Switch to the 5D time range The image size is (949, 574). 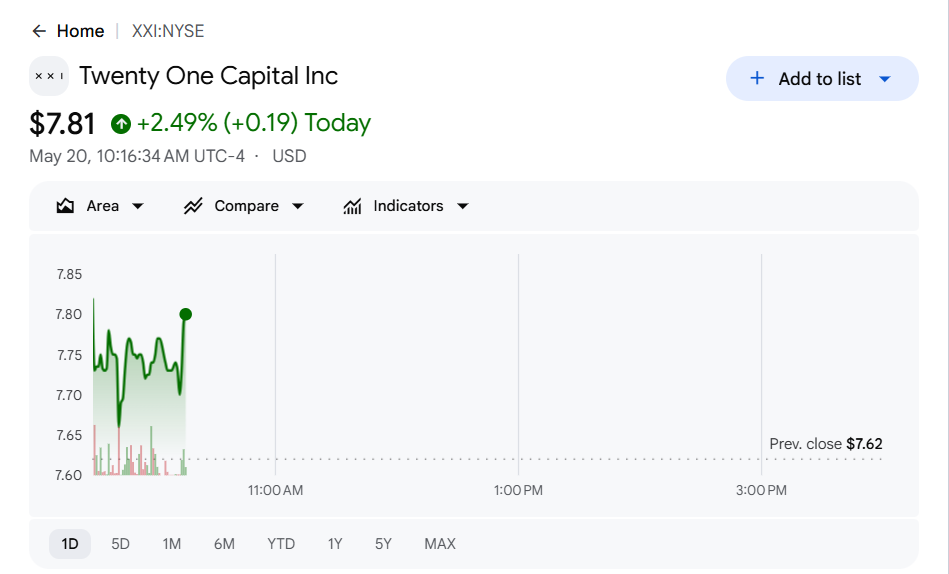pyautogui.click(x=120, y=544)
